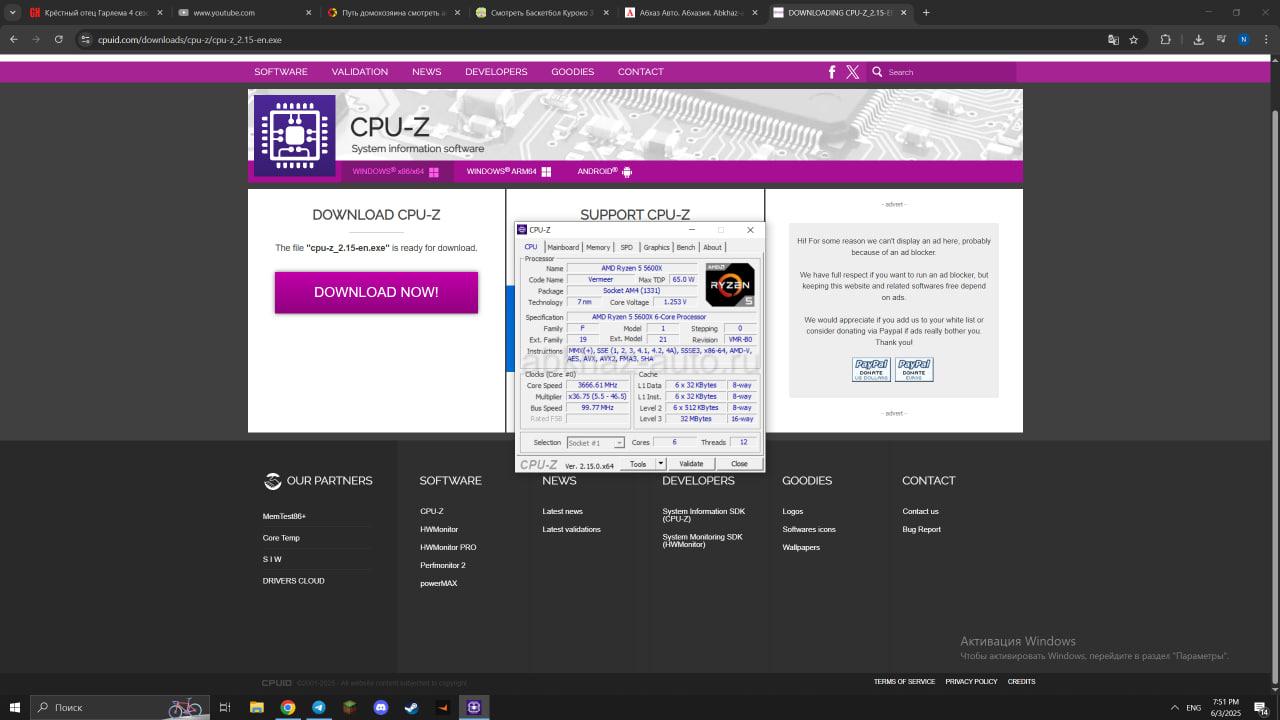Open the Chrome profile avatar N
The image size is (1280, 720).
pos(1243,40)
